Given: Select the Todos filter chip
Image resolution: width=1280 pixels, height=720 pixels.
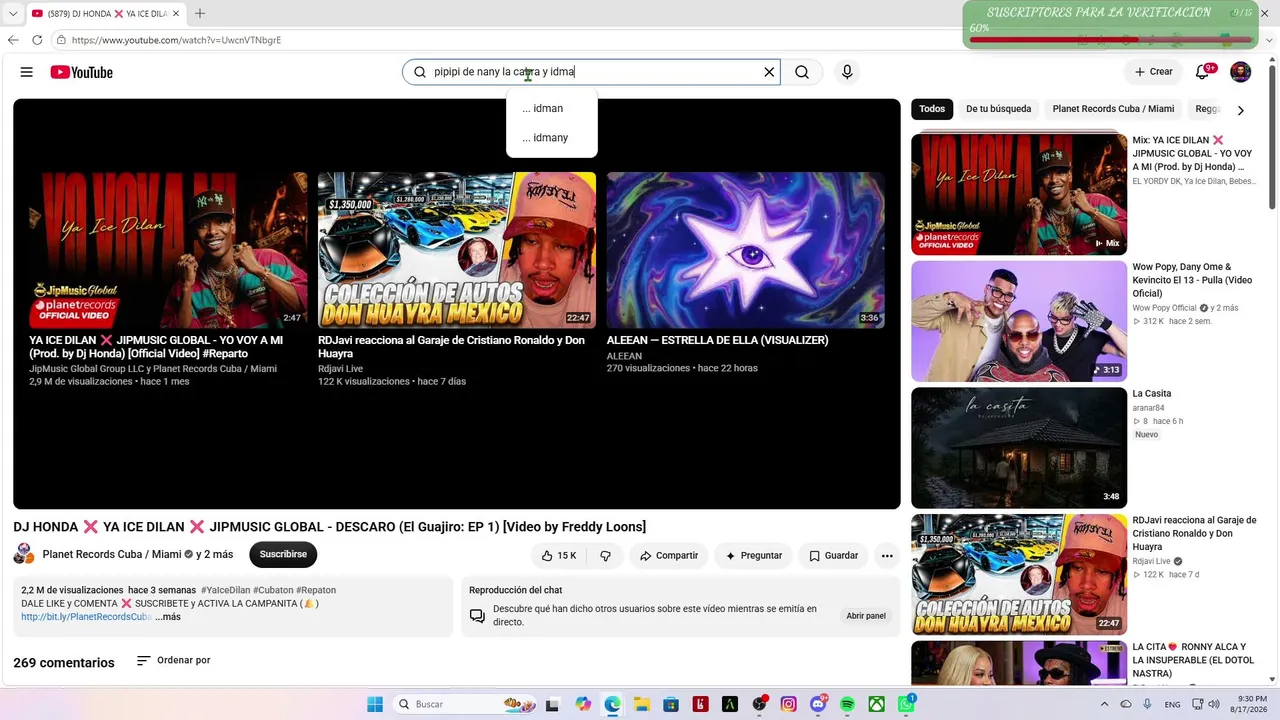Looking at the screenshot, I should 932,109.
